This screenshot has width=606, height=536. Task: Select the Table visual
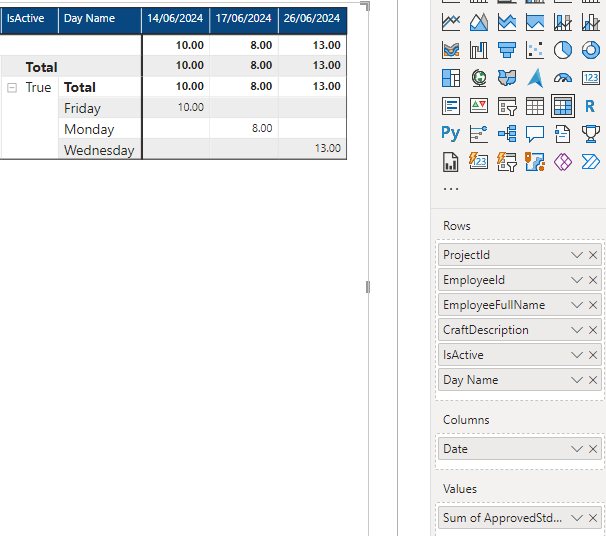(x=535, y=106)
